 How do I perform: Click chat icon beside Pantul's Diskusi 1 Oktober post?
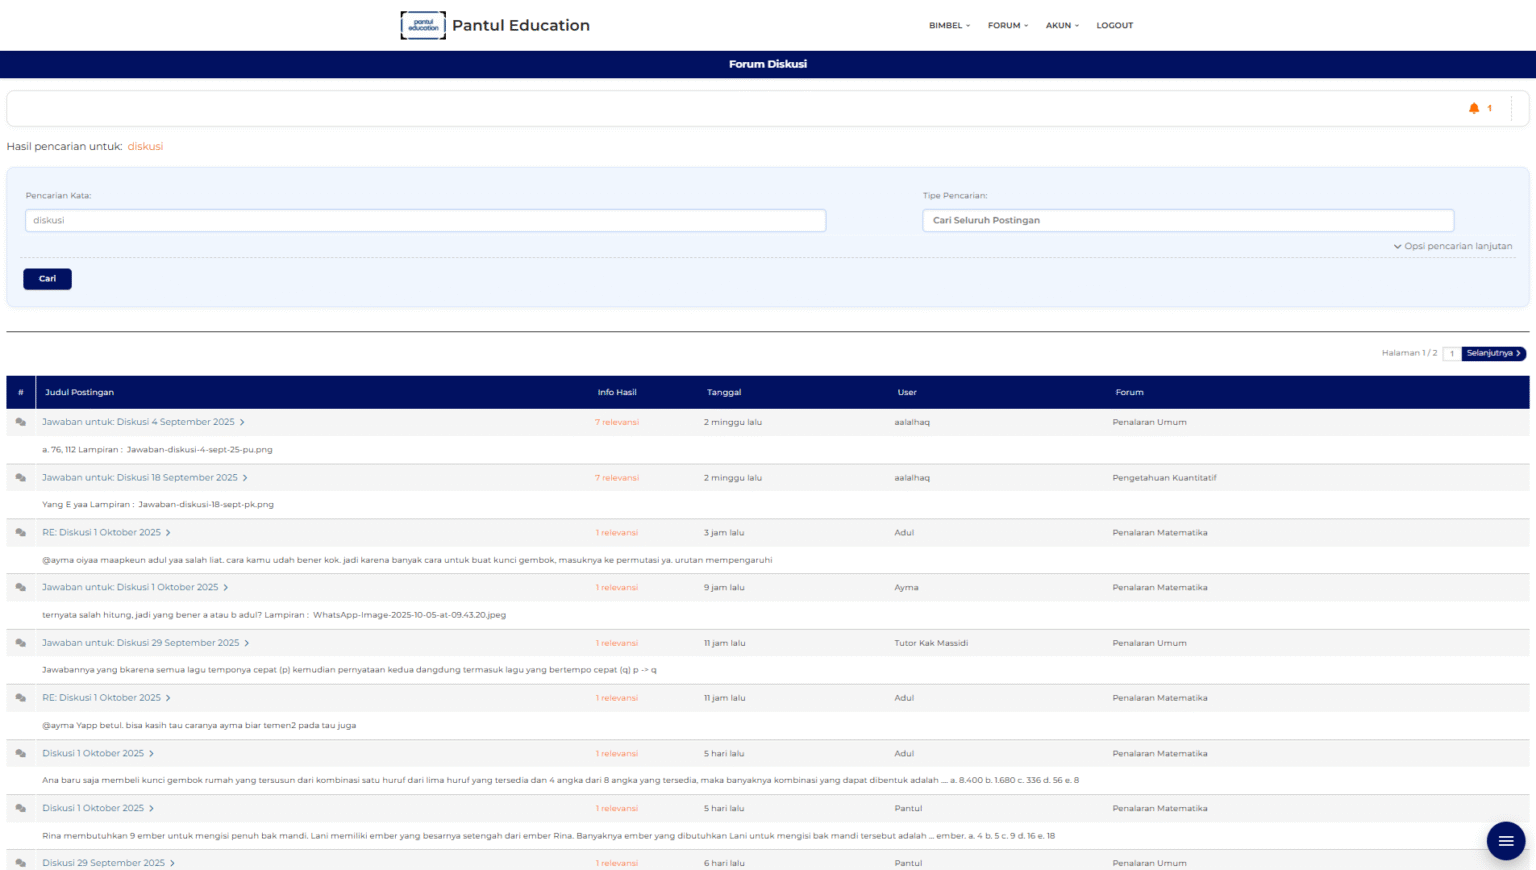tap(20, 808)
